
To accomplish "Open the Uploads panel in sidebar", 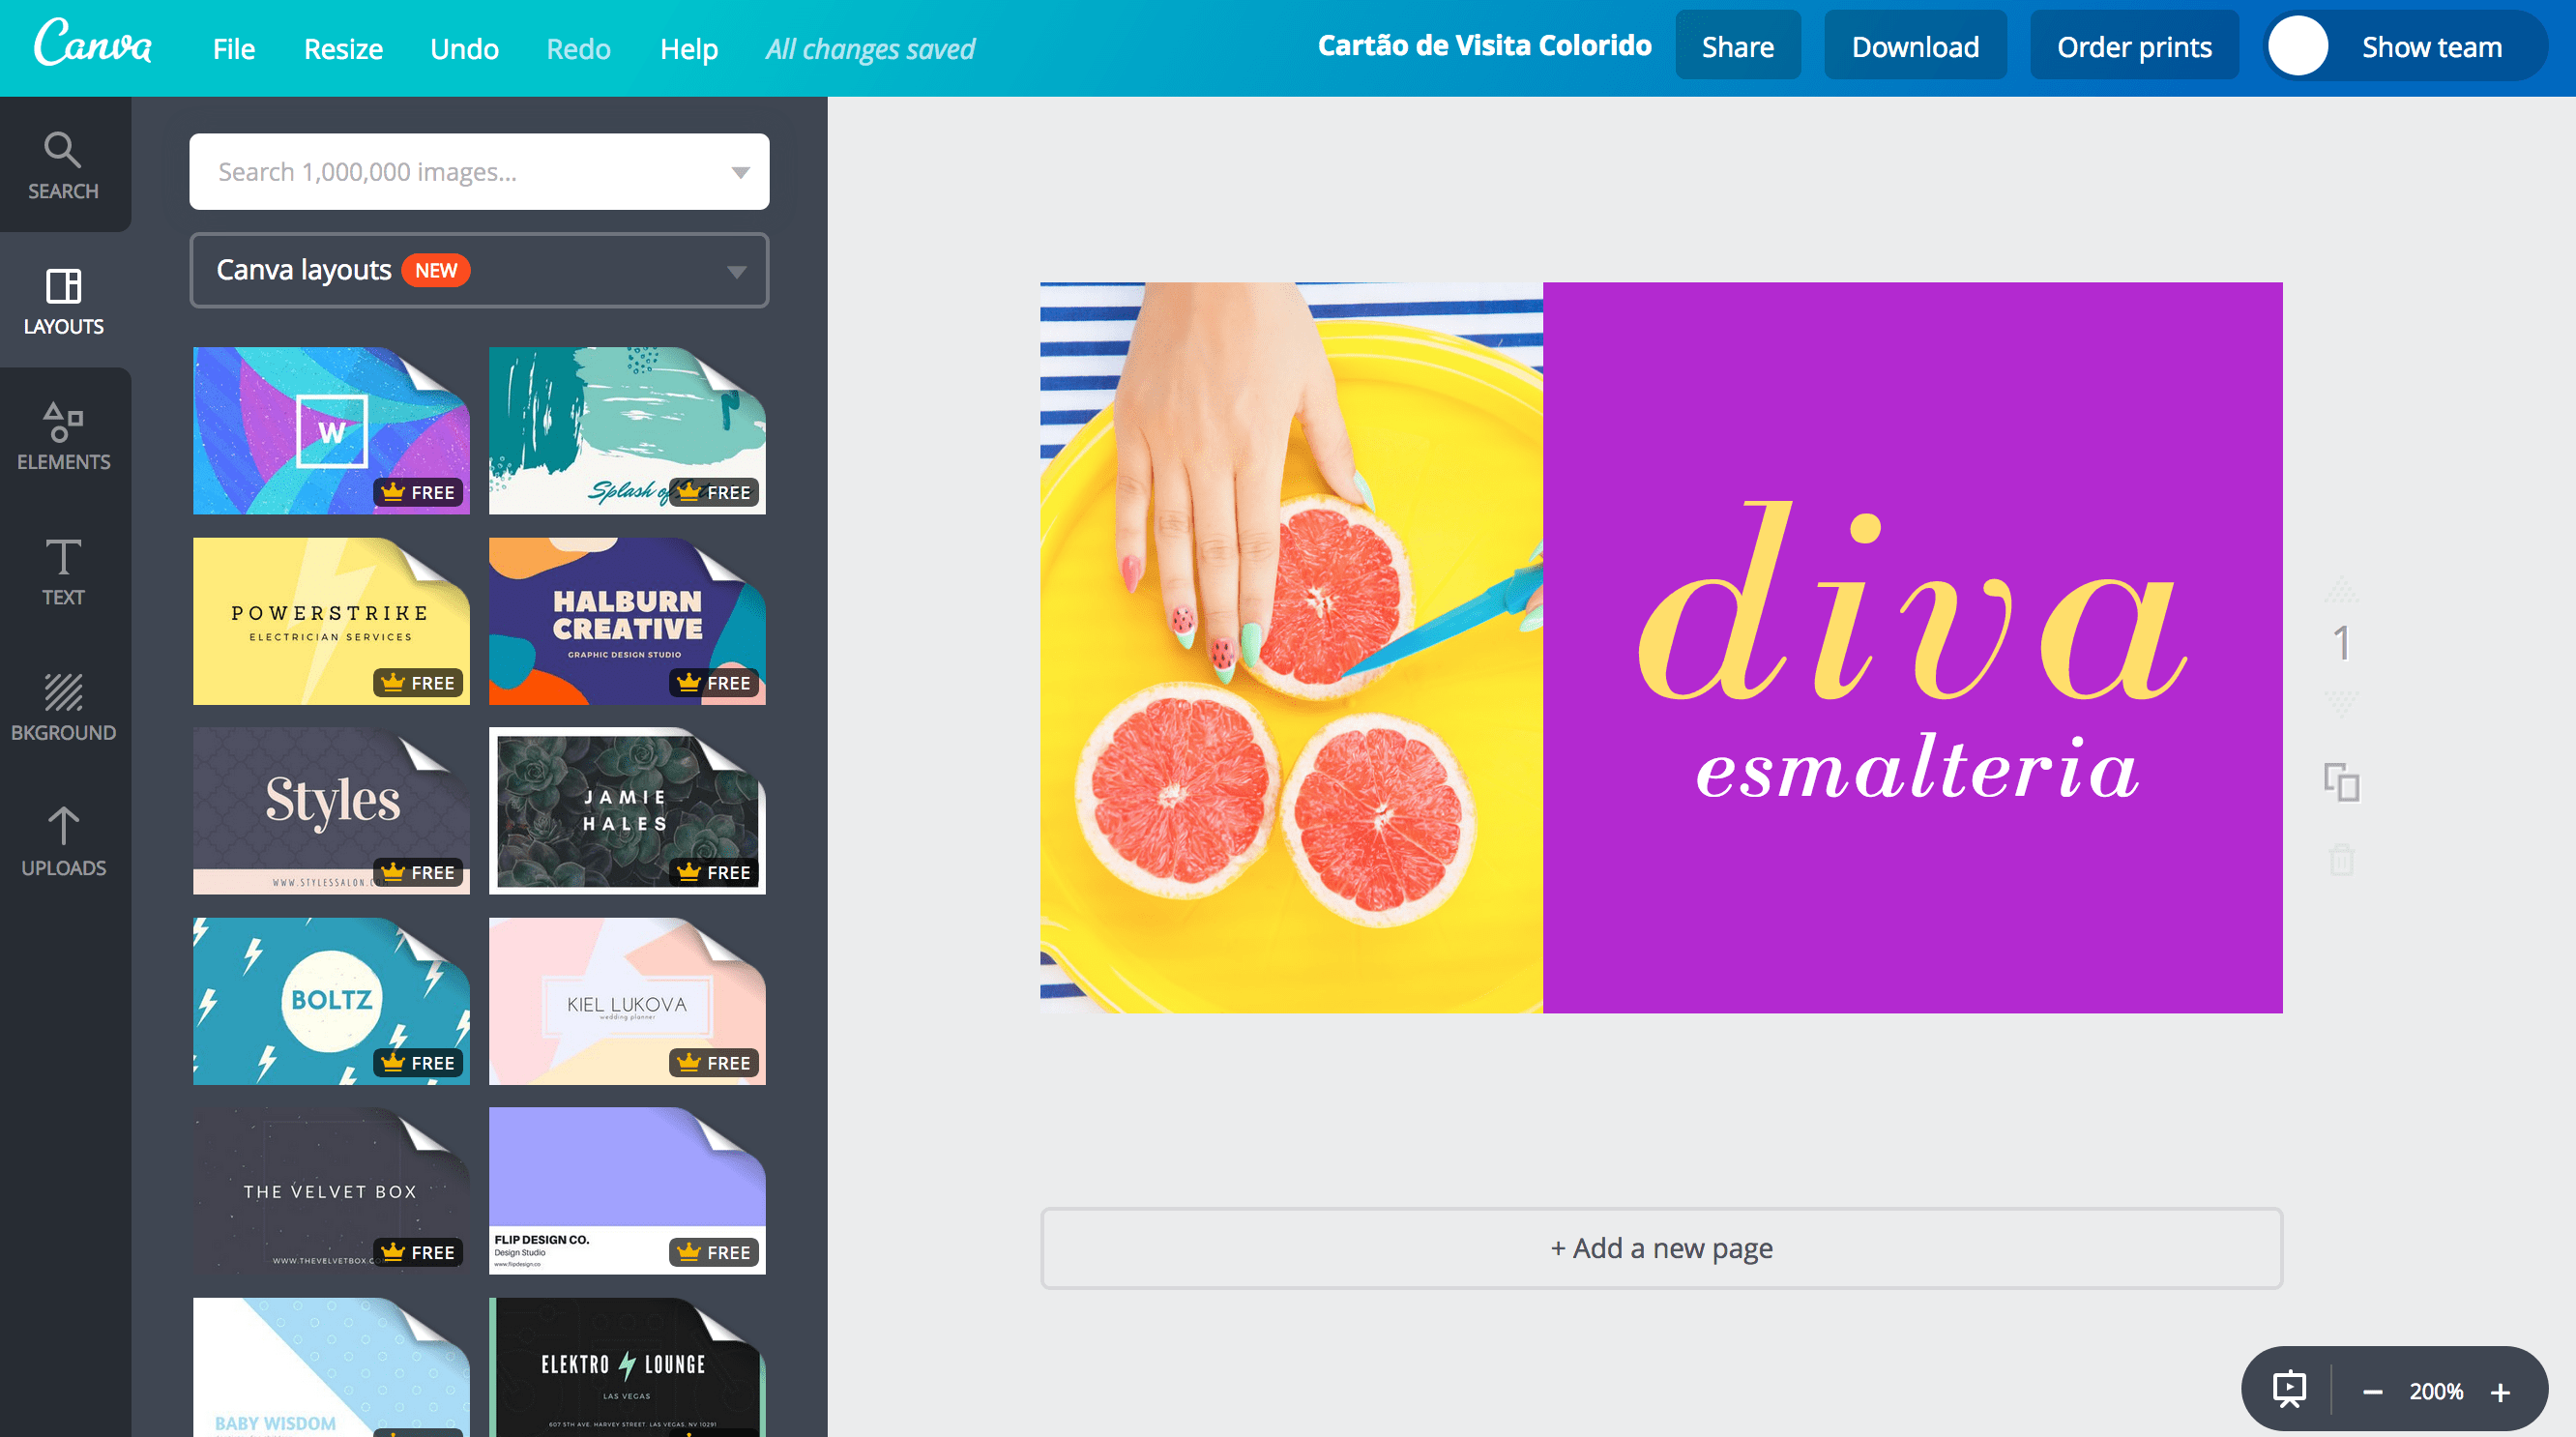I will pyautogui.click(x=64, y=843).
